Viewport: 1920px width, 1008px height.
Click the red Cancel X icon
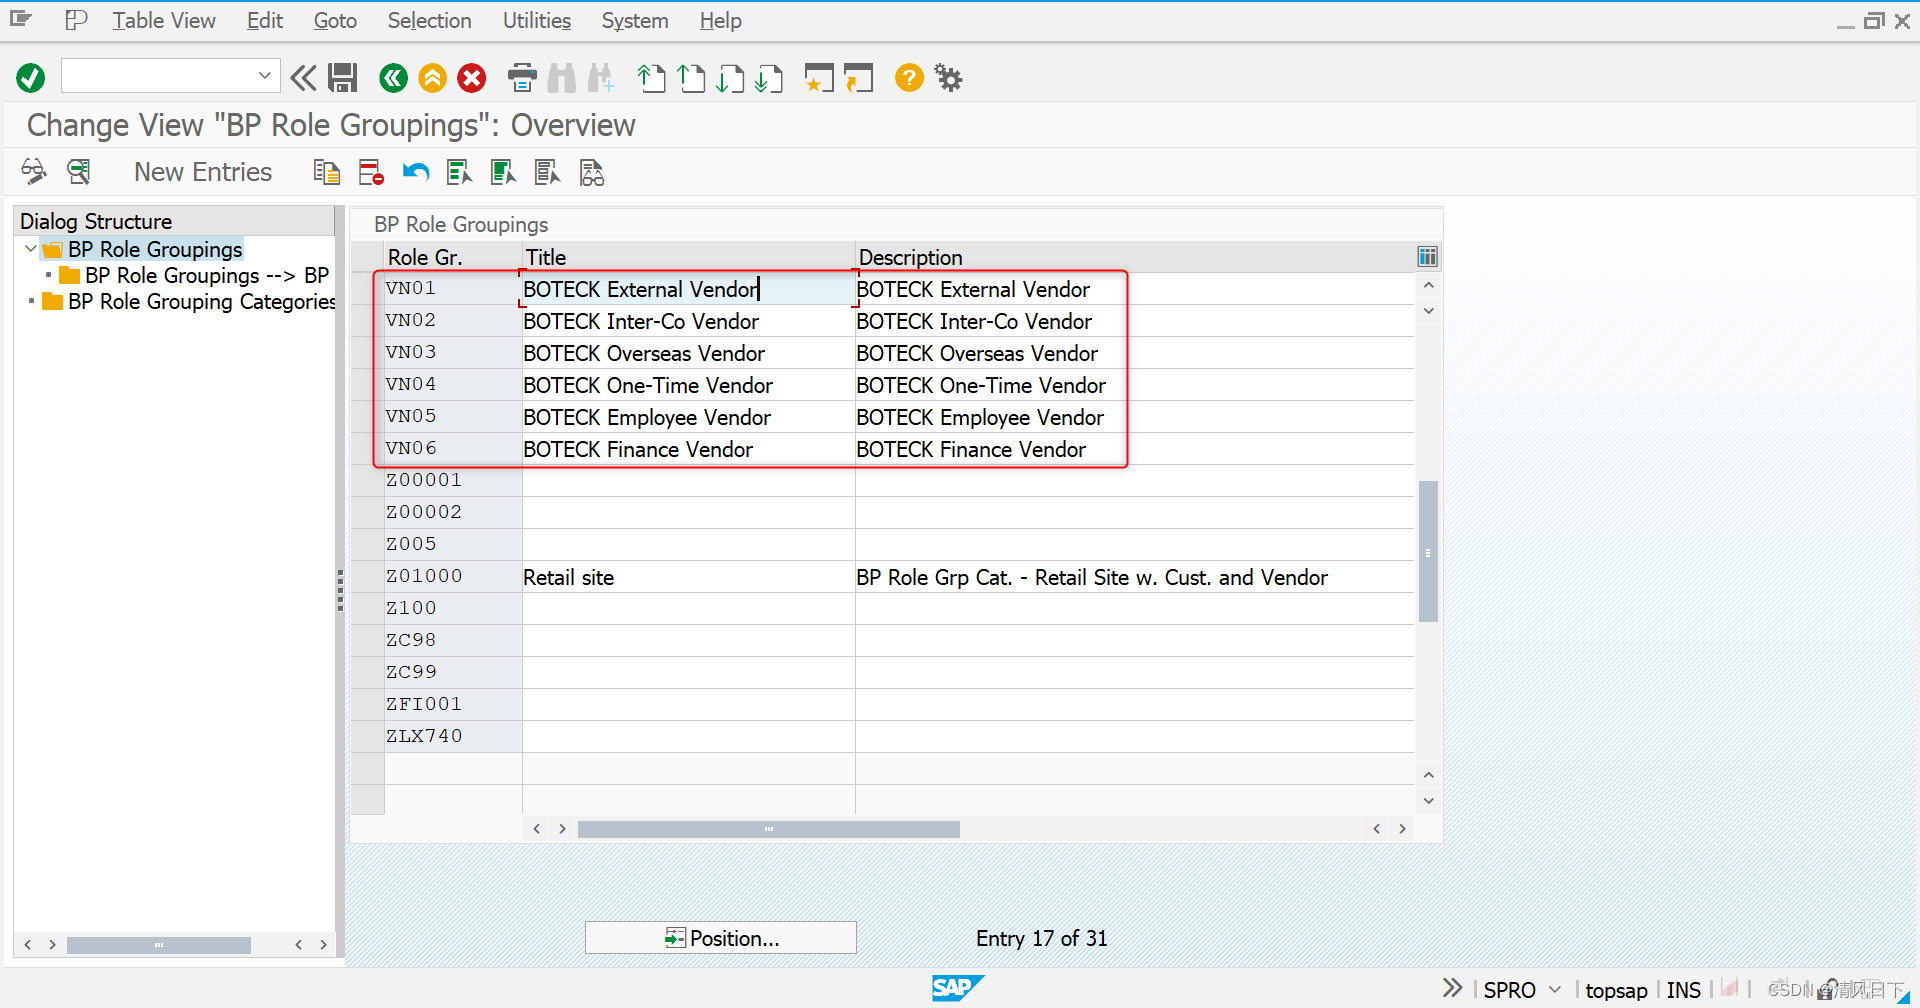[x=472, y=78]
